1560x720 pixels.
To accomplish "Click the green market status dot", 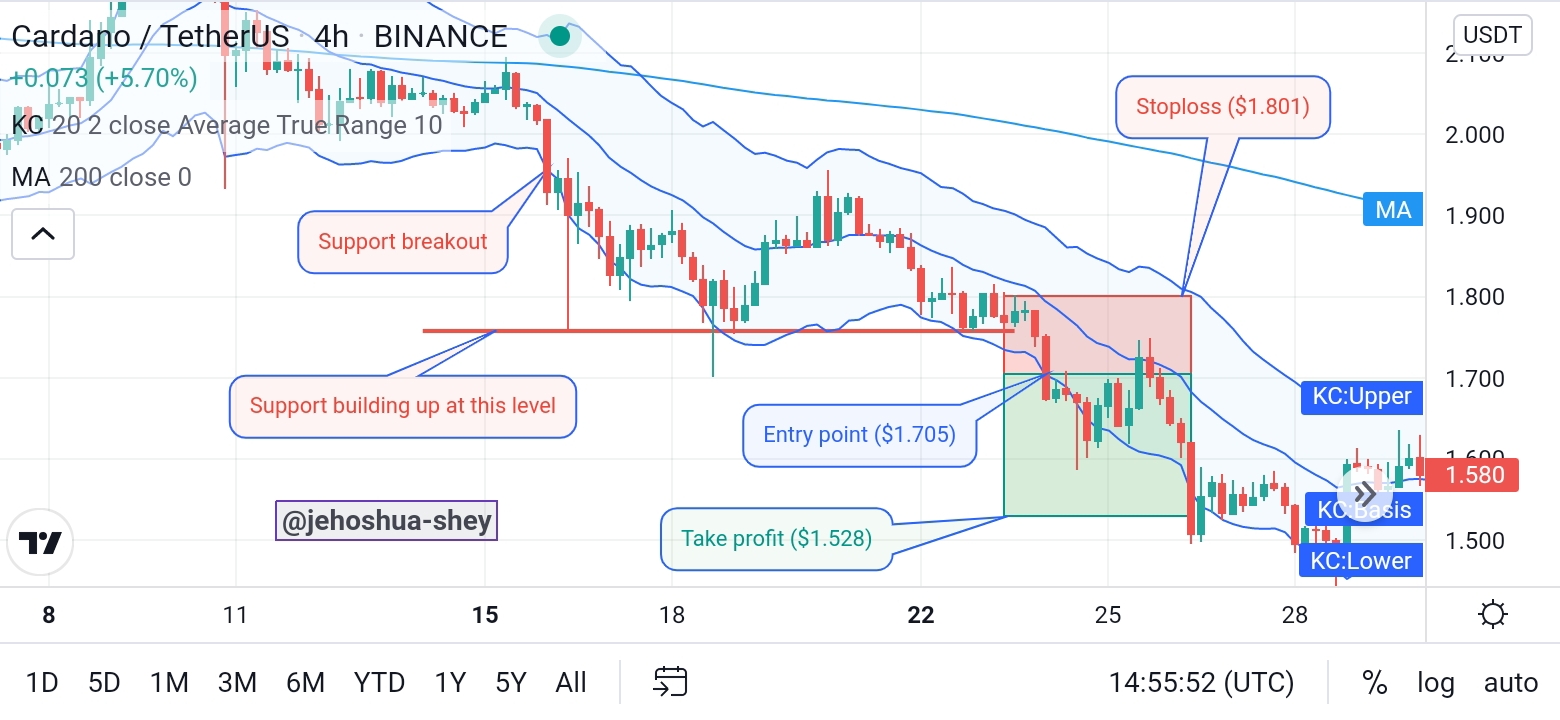I will coord(560,37).
